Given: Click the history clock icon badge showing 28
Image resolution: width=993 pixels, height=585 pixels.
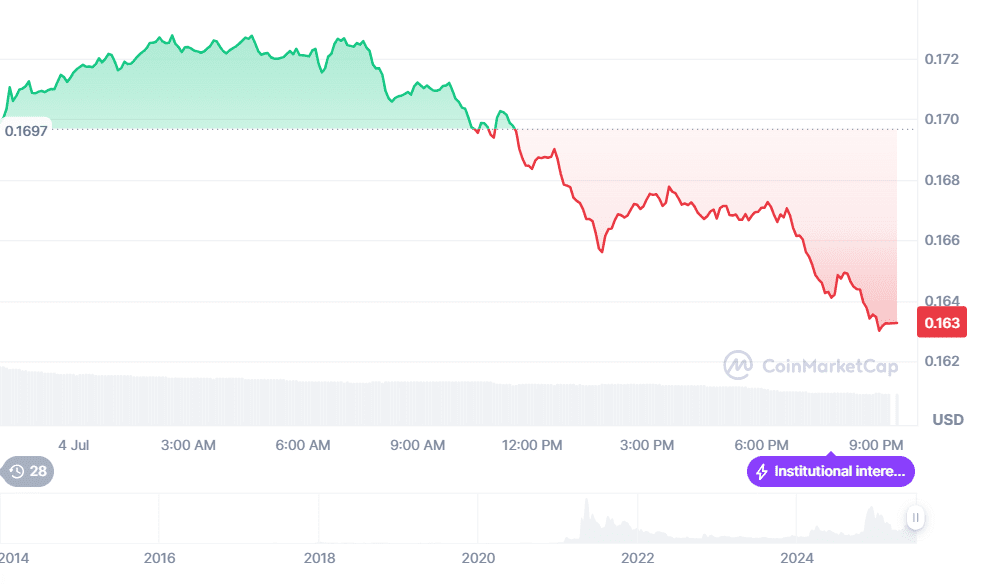Looking at the screenshot, I should click(27, 471).
